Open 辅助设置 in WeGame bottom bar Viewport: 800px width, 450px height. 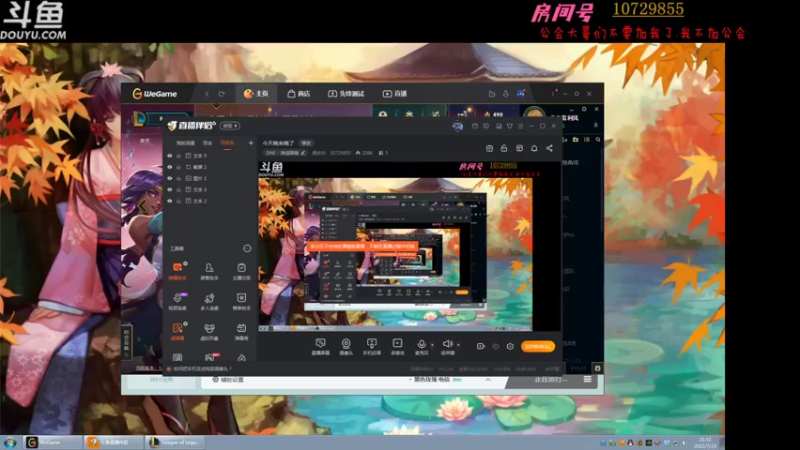point(228,380)
